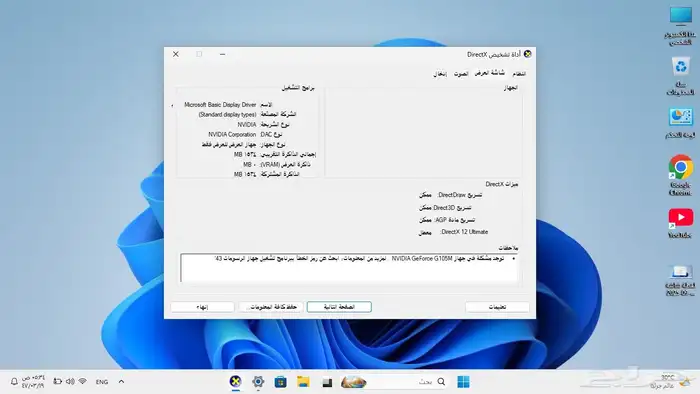The width and height of the screenshot is (700, 394).
Task: Click the speaker volume tray icon
Action: point(70,382)
